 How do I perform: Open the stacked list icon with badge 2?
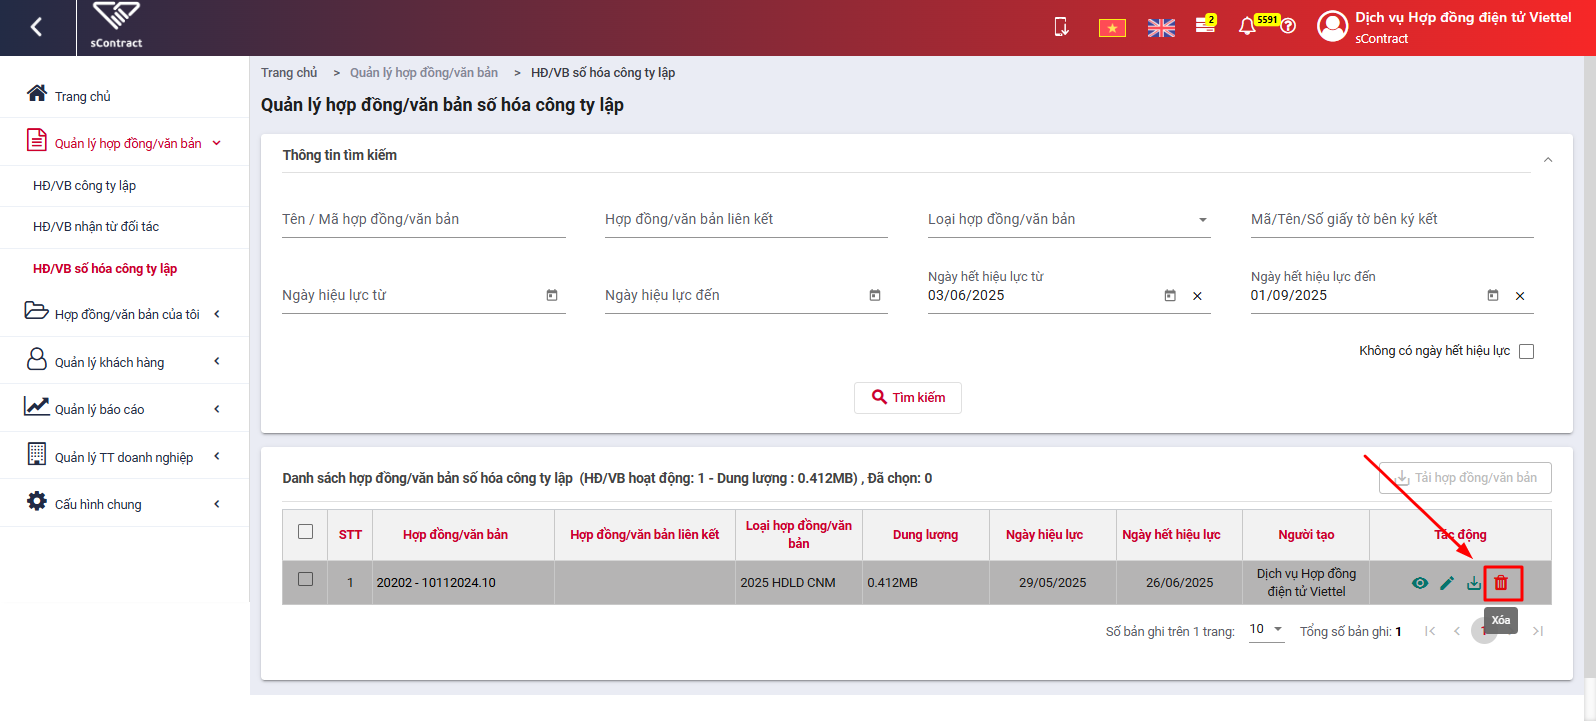pyautogui.click(x=1206, y=25)
